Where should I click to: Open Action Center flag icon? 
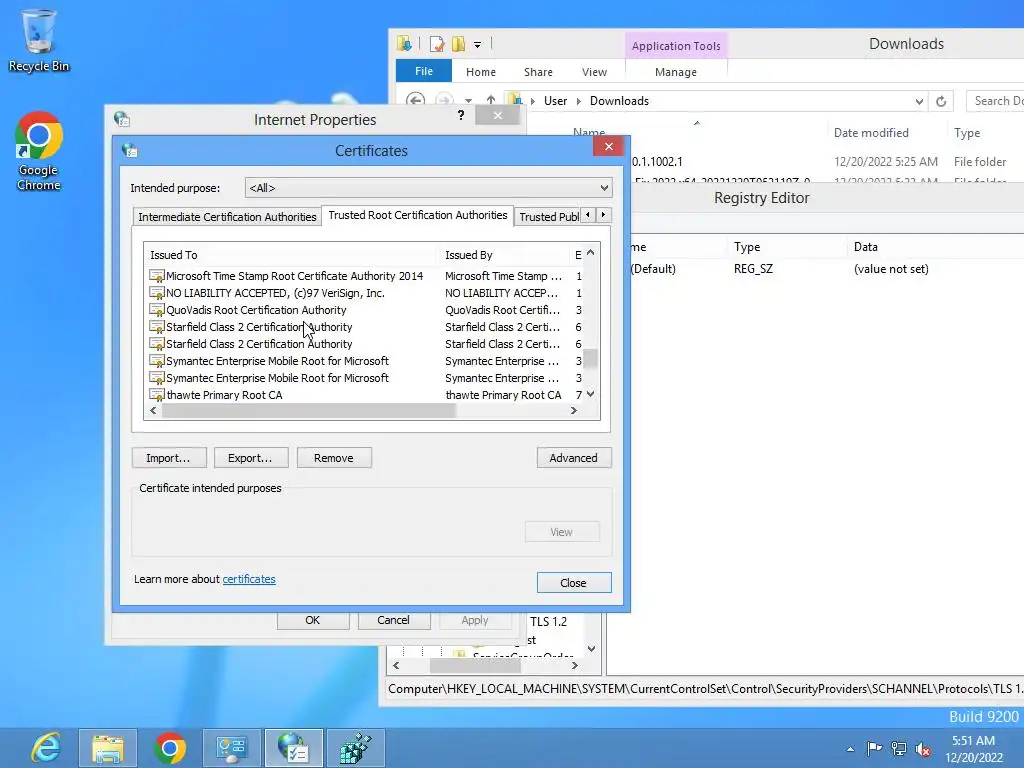point(874,748)
